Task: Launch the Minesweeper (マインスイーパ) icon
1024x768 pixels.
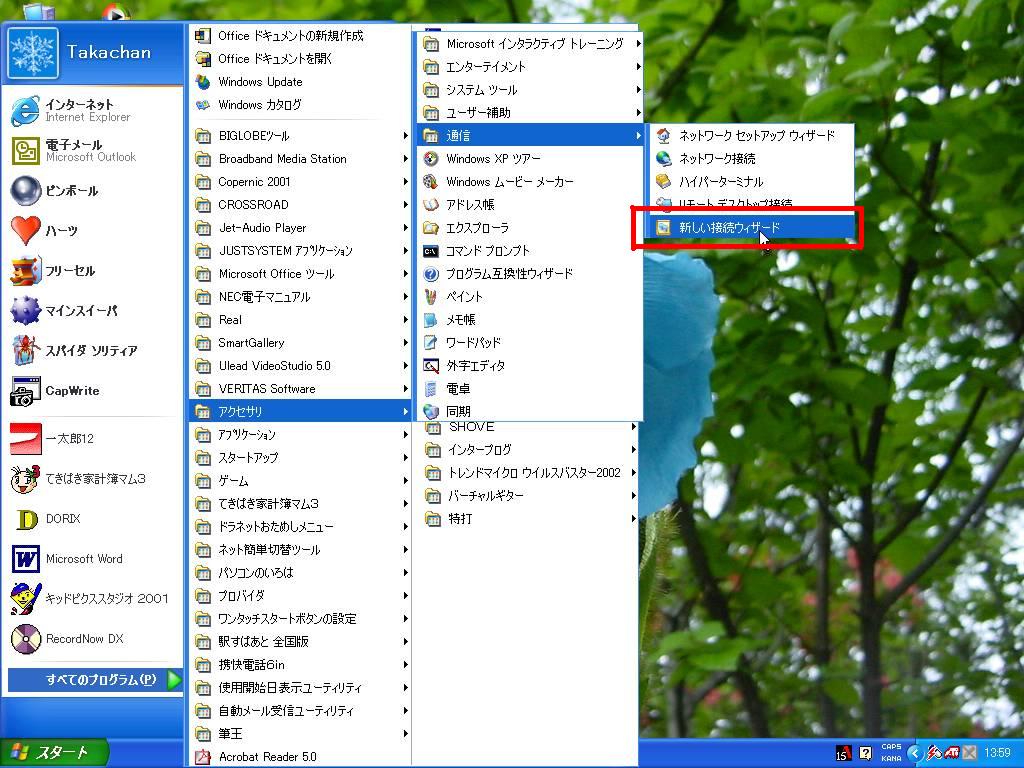Action: pos(25,311)
